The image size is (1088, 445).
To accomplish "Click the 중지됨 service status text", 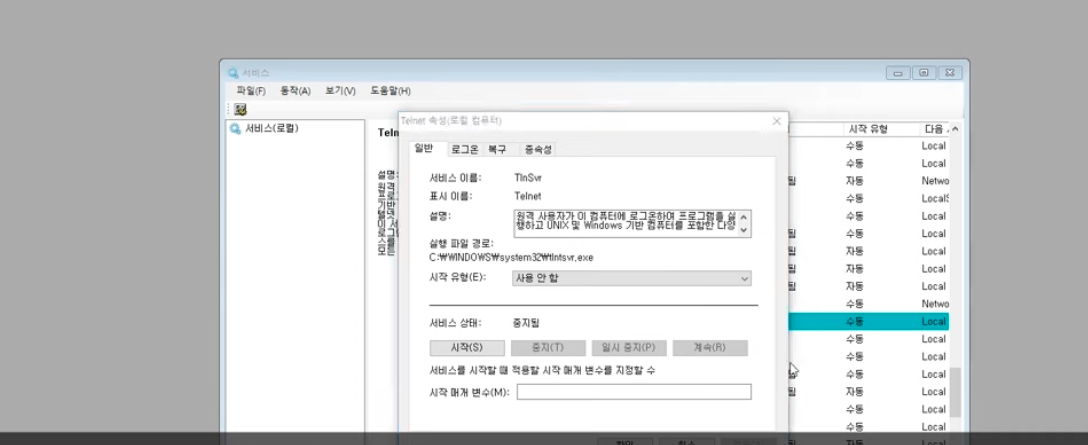I will [527, 323].
